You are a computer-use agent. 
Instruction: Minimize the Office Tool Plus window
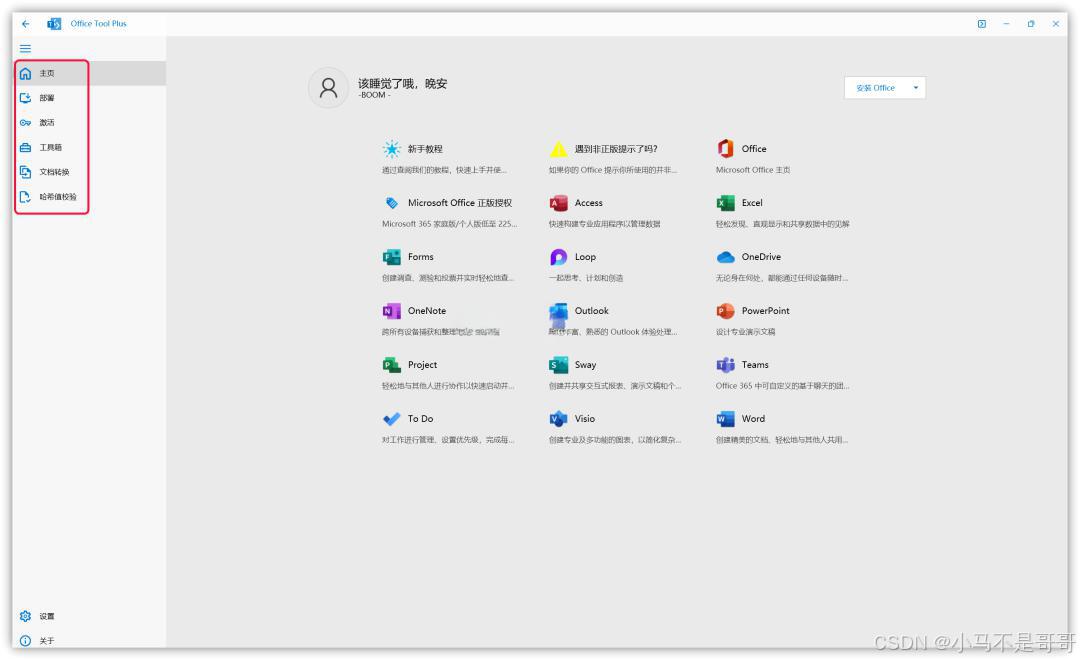pos(1006,23)
